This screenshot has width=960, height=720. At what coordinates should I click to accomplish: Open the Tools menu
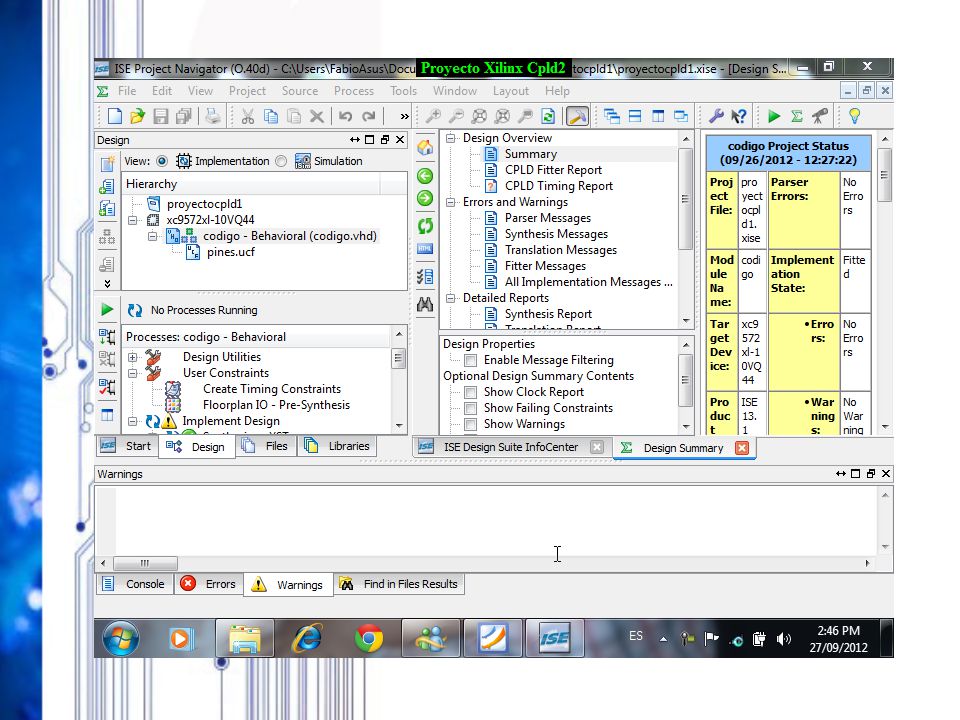pyautogui.click(x=403, y=91)
